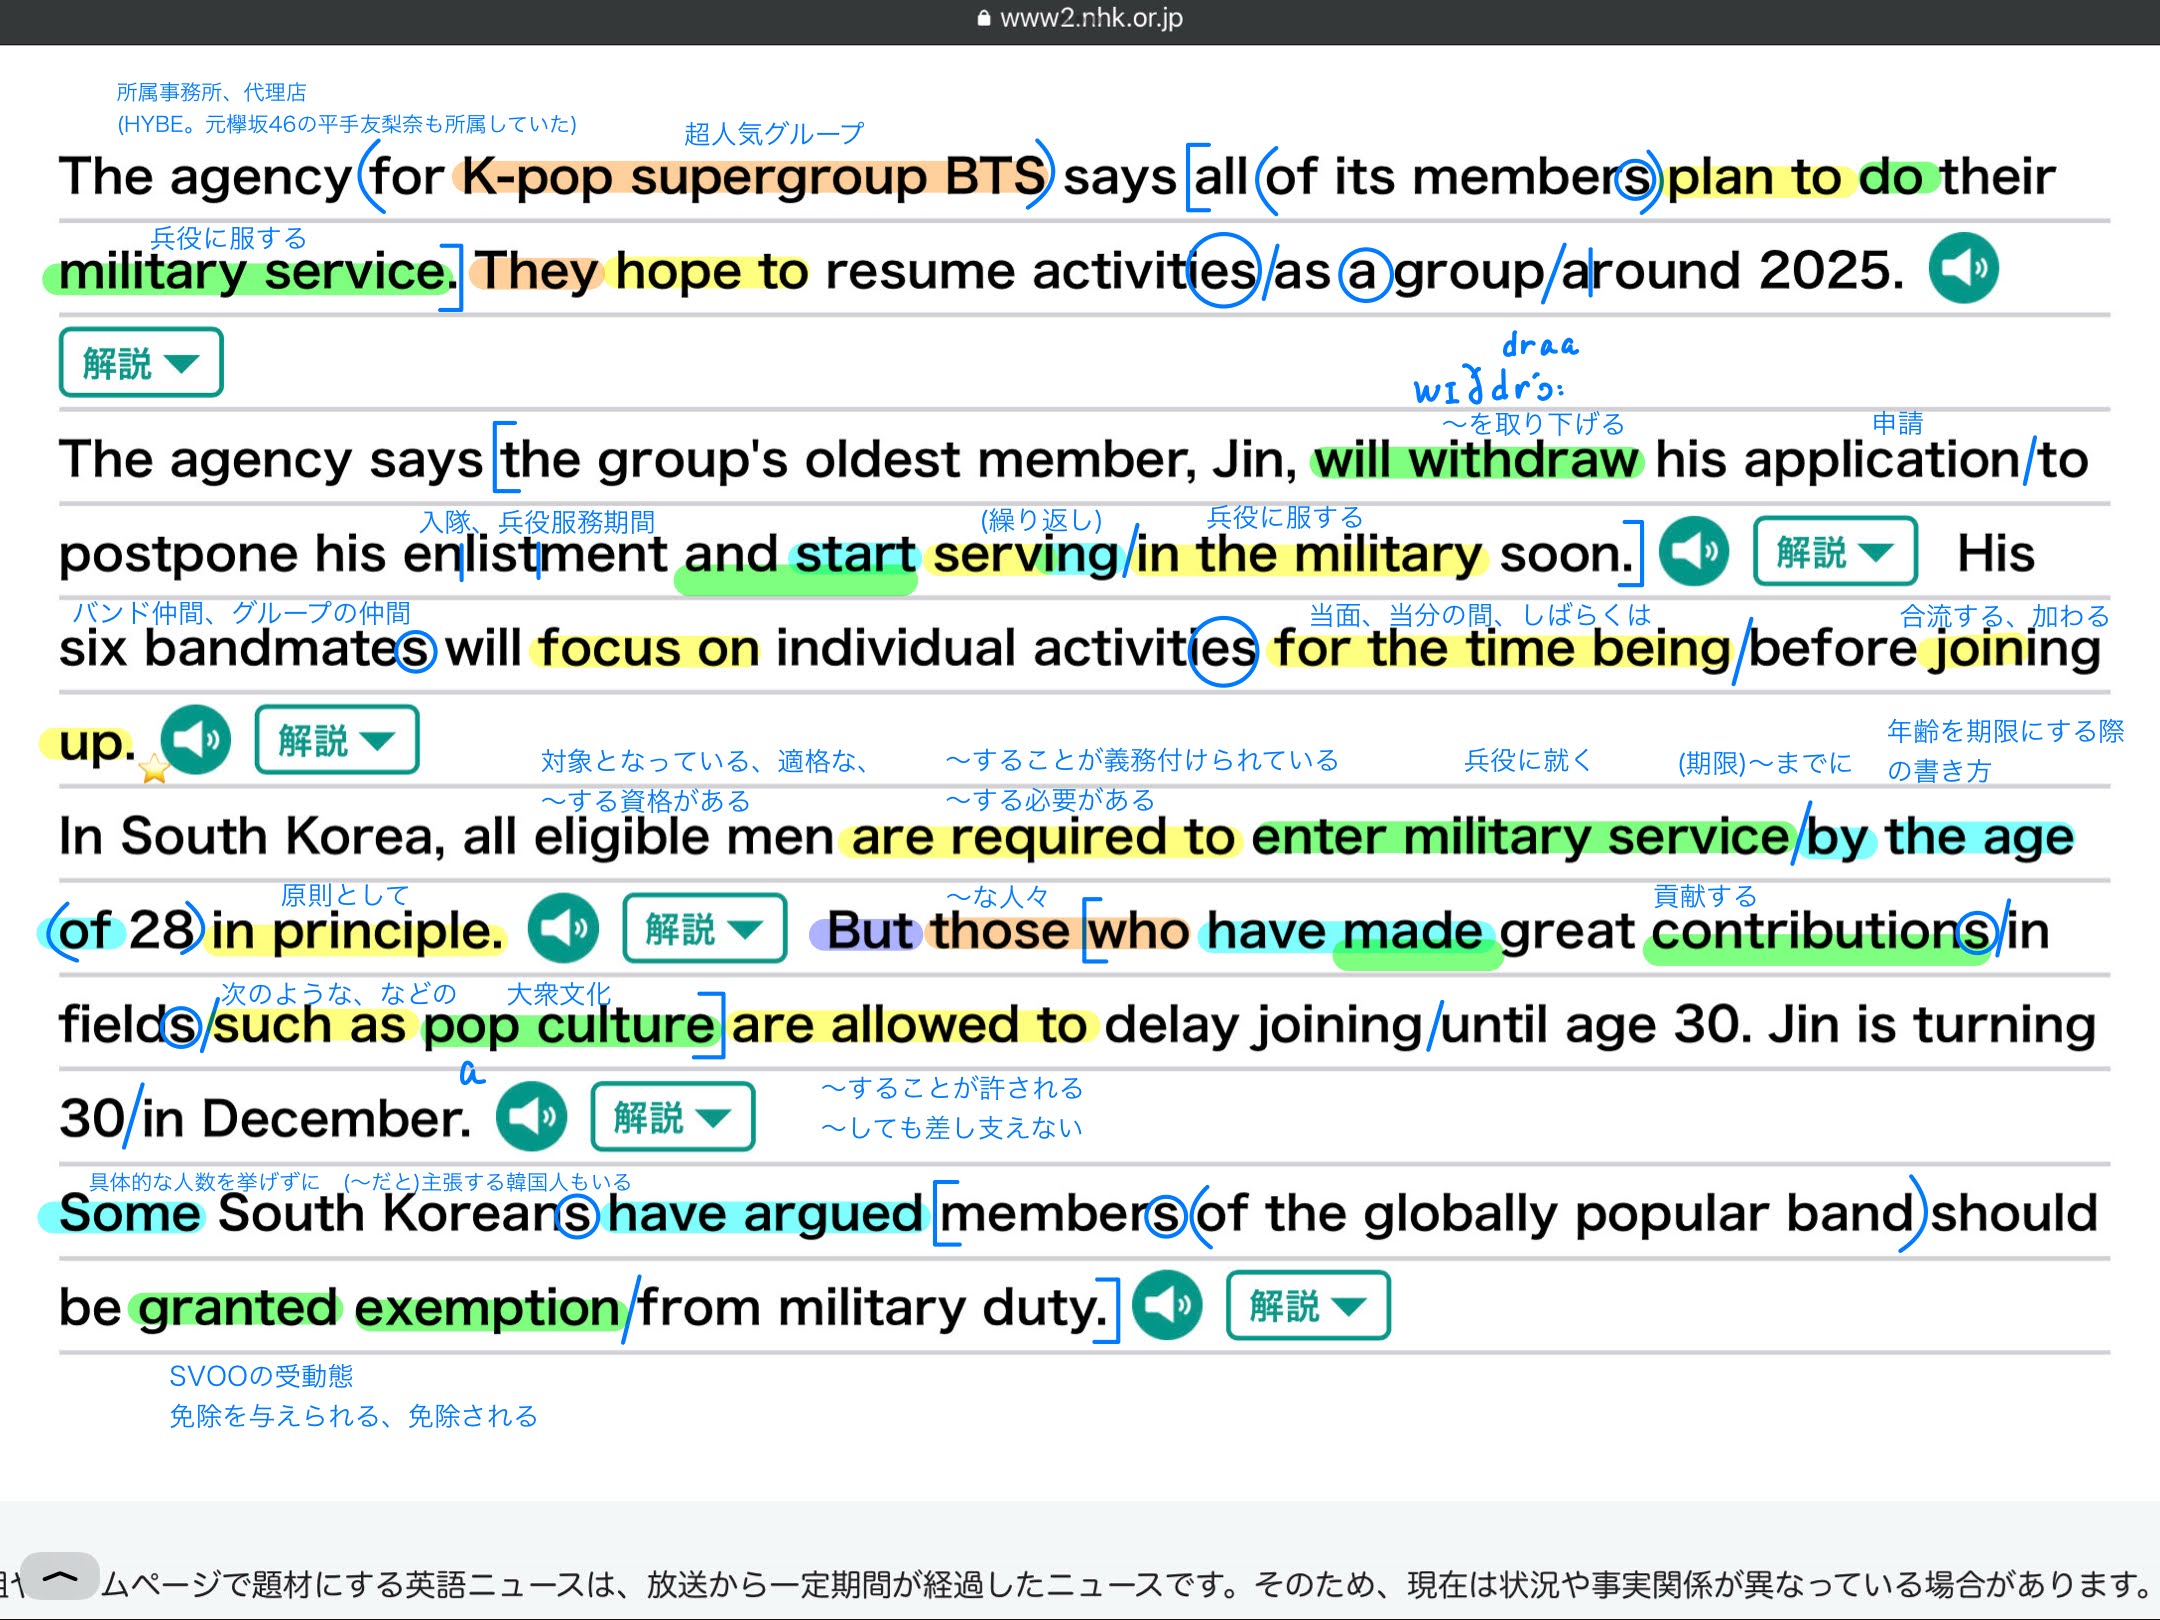Expand the 解説 dropdown below 'military service'
Viewport: 2160px width, 1620px height.
pos(141,362)
